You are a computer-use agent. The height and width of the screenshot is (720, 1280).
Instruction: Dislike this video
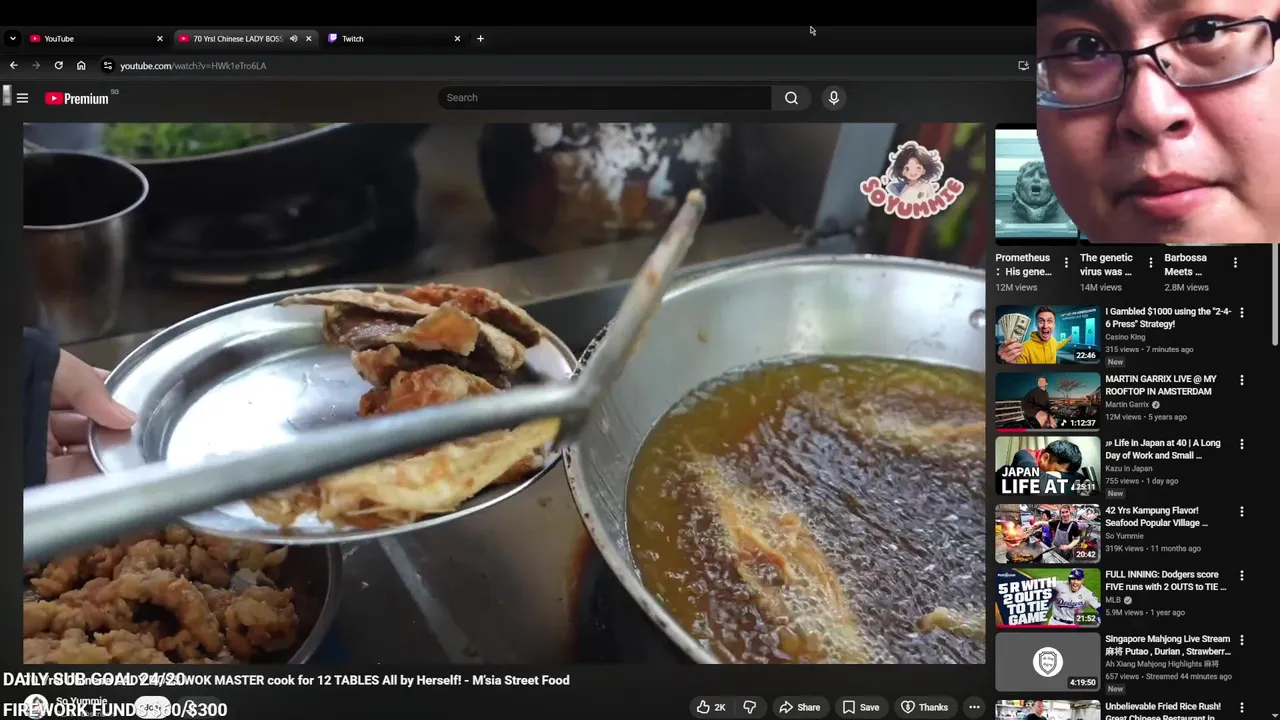pos(749,707)
